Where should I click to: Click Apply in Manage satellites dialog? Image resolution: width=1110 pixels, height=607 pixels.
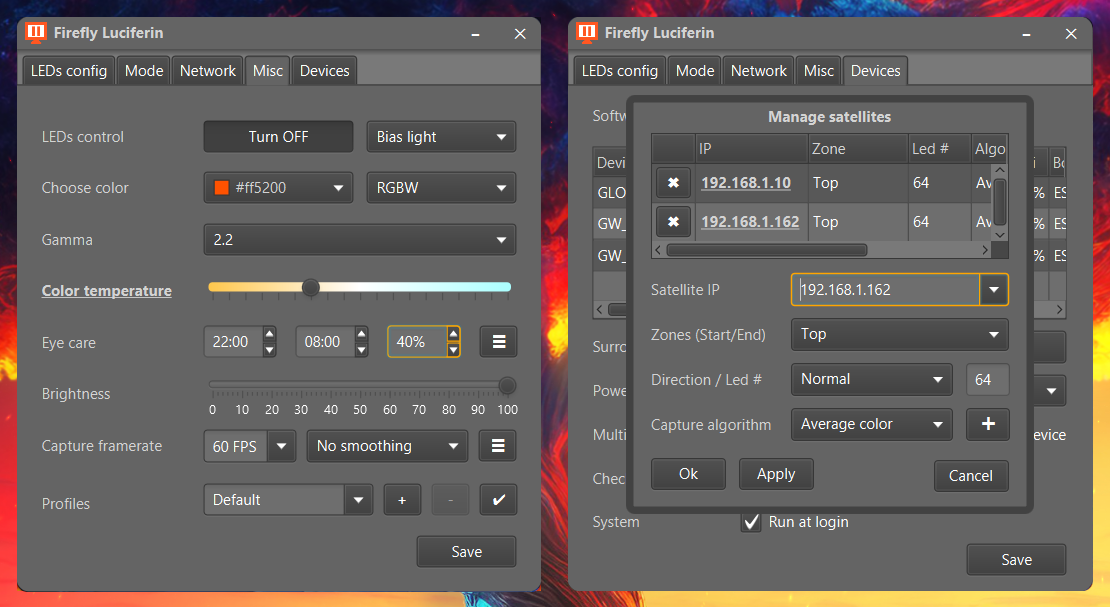(x=776, y=474)
